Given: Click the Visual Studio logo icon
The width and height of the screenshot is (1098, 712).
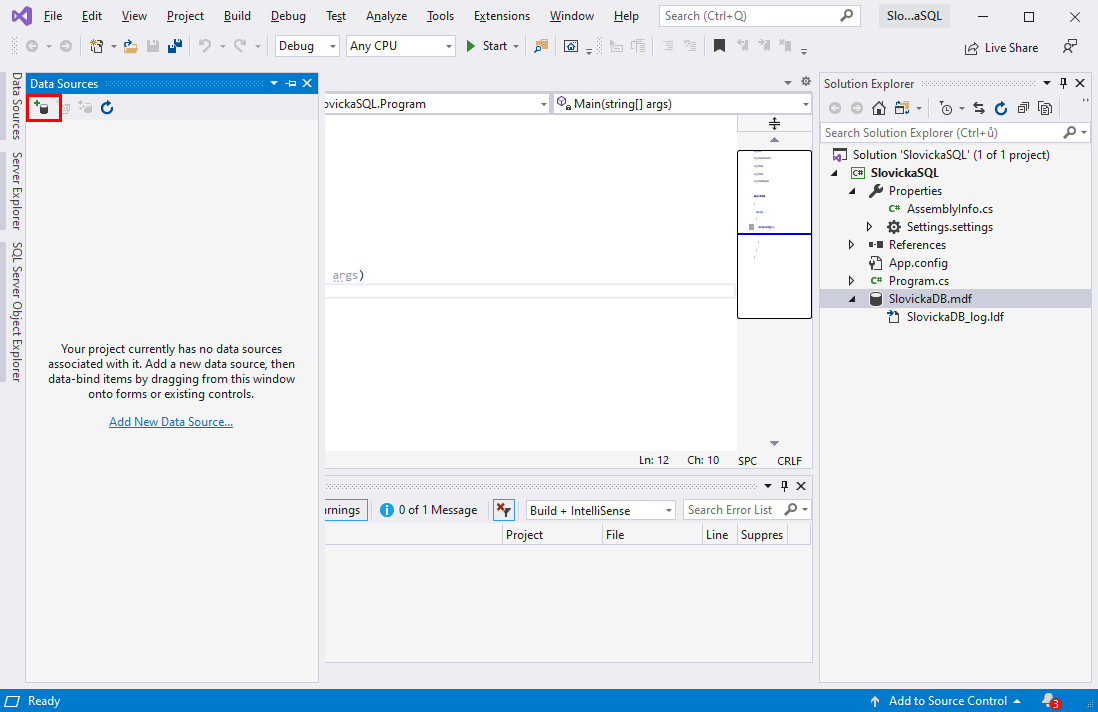Looking at the screenshot, I should 22,15.
